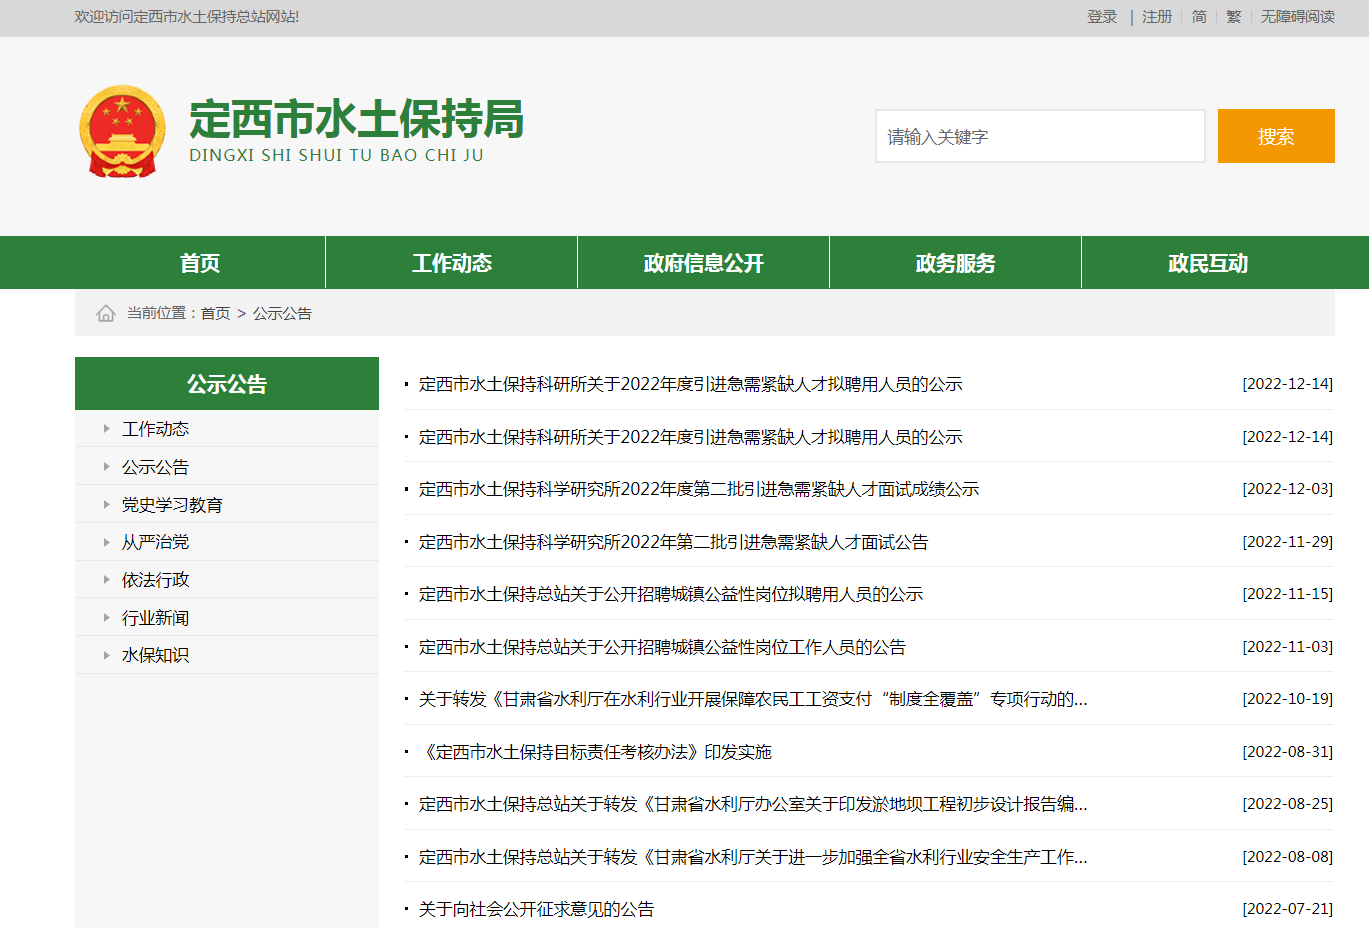Switch to 政务服务 navigation tab
The height and width of the screenshot is (928, 1369).
[955, 263]
